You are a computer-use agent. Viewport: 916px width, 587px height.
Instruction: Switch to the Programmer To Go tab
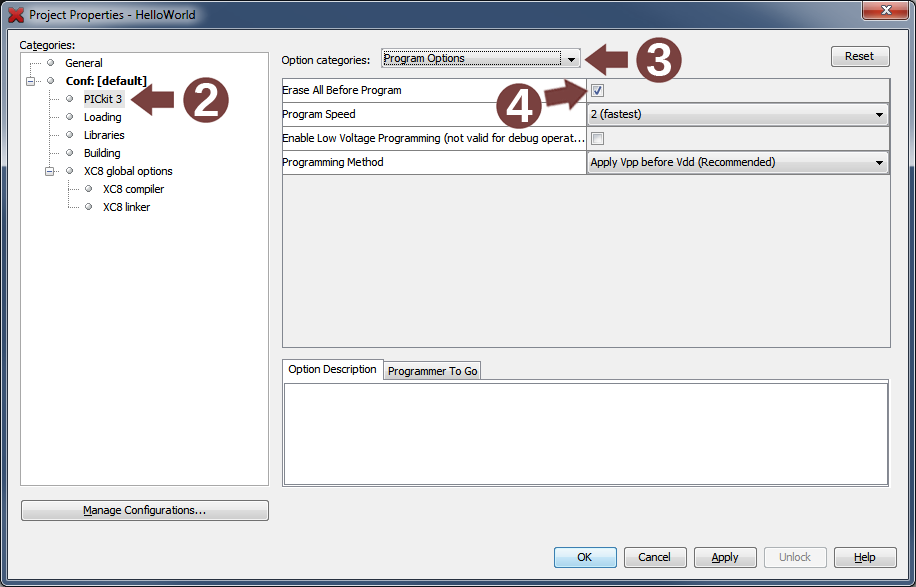point(432,371)
